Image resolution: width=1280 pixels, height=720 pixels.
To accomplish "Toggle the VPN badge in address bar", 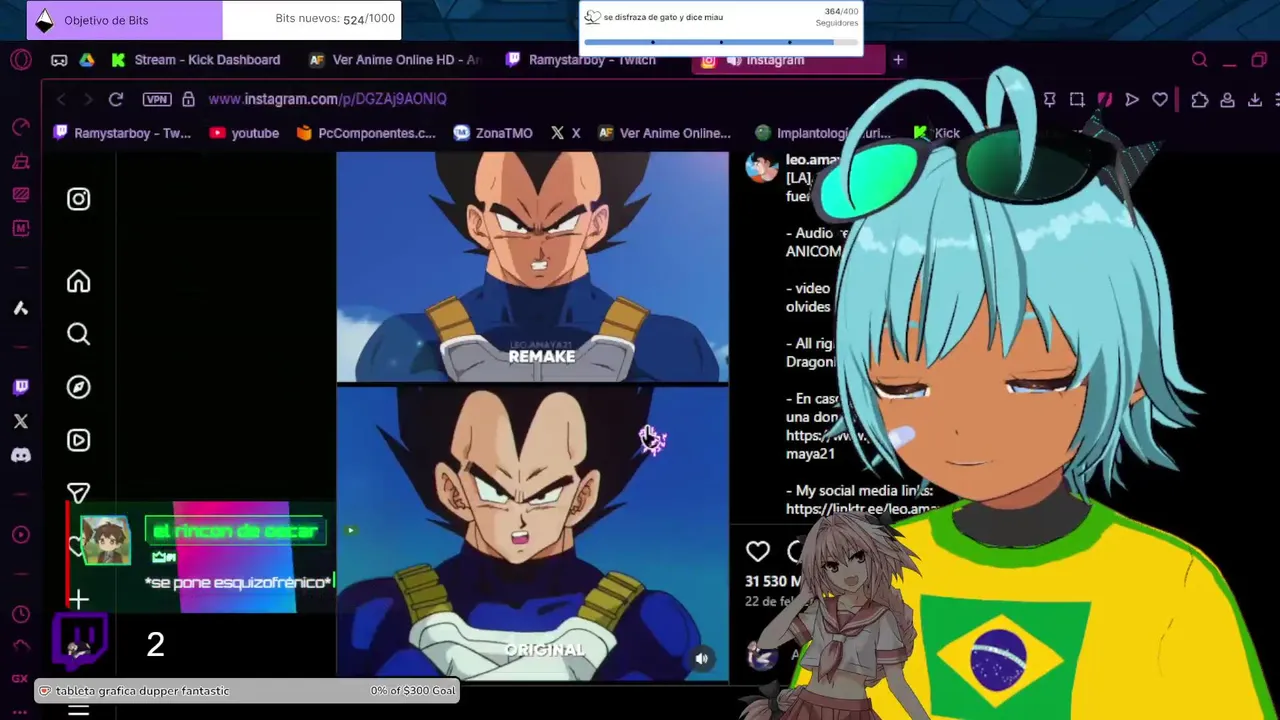I will (x=156, y=99).
